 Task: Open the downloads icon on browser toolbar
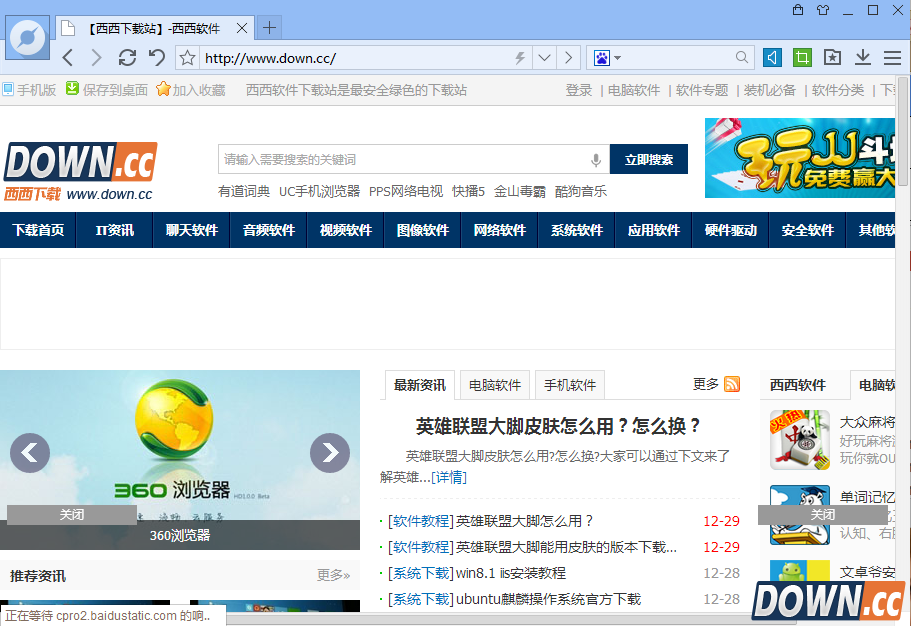(x=862, y=57)
